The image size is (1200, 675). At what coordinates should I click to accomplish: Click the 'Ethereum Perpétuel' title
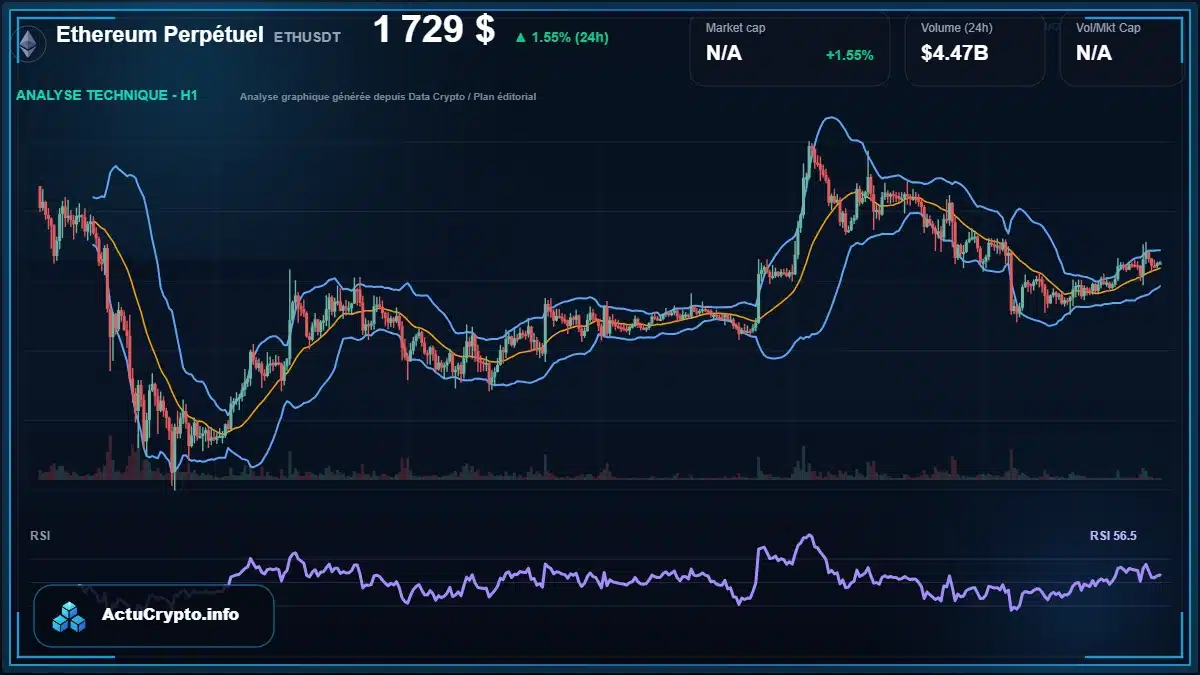tap(160, 35)
